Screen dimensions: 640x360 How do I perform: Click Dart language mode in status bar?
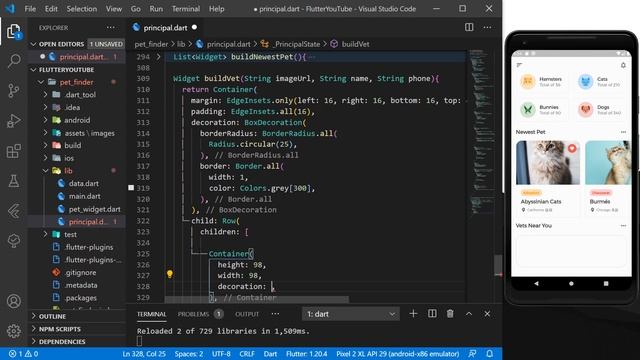click(x=270, y=354)
